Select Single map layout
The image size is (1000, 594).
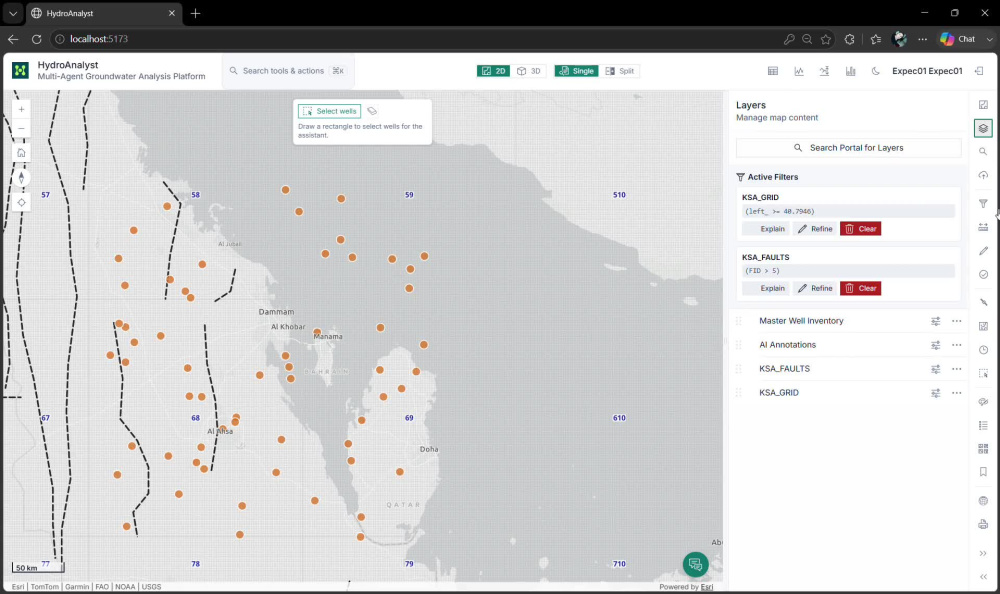pyautogui.click(x=576, y=71)
